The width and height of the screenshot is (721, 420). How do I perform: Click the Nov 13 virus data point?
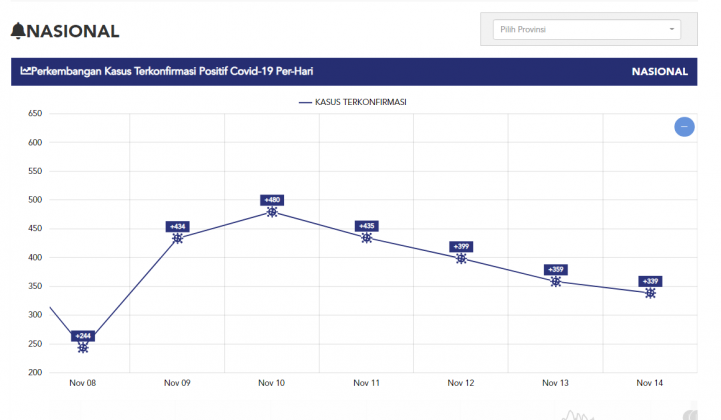(x=556, y=281)
